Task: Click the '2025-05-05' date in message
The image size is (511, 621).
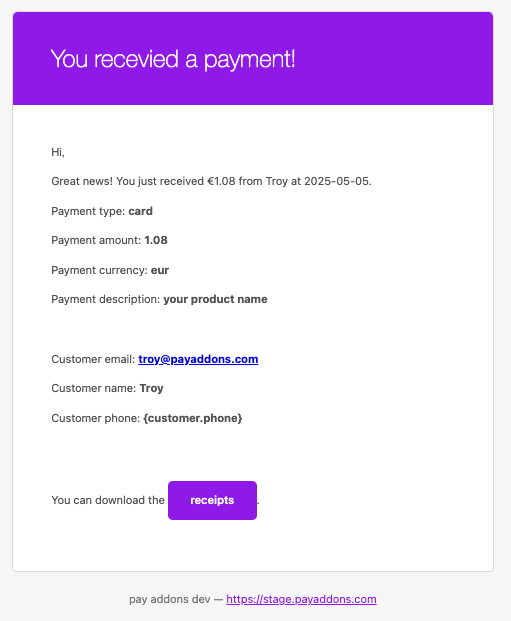Action: click(336, 181)
